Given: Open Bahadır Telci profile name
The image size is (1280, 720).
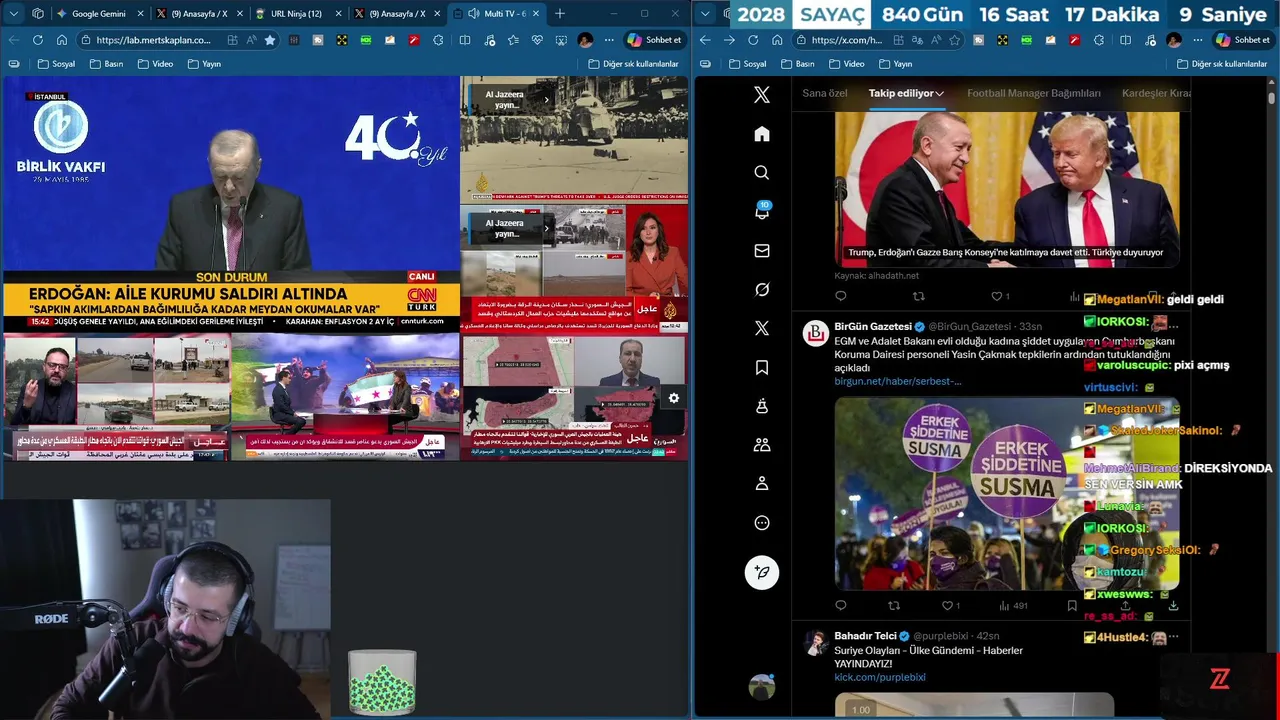Looking at the screenshot, I should click(865, 636).
